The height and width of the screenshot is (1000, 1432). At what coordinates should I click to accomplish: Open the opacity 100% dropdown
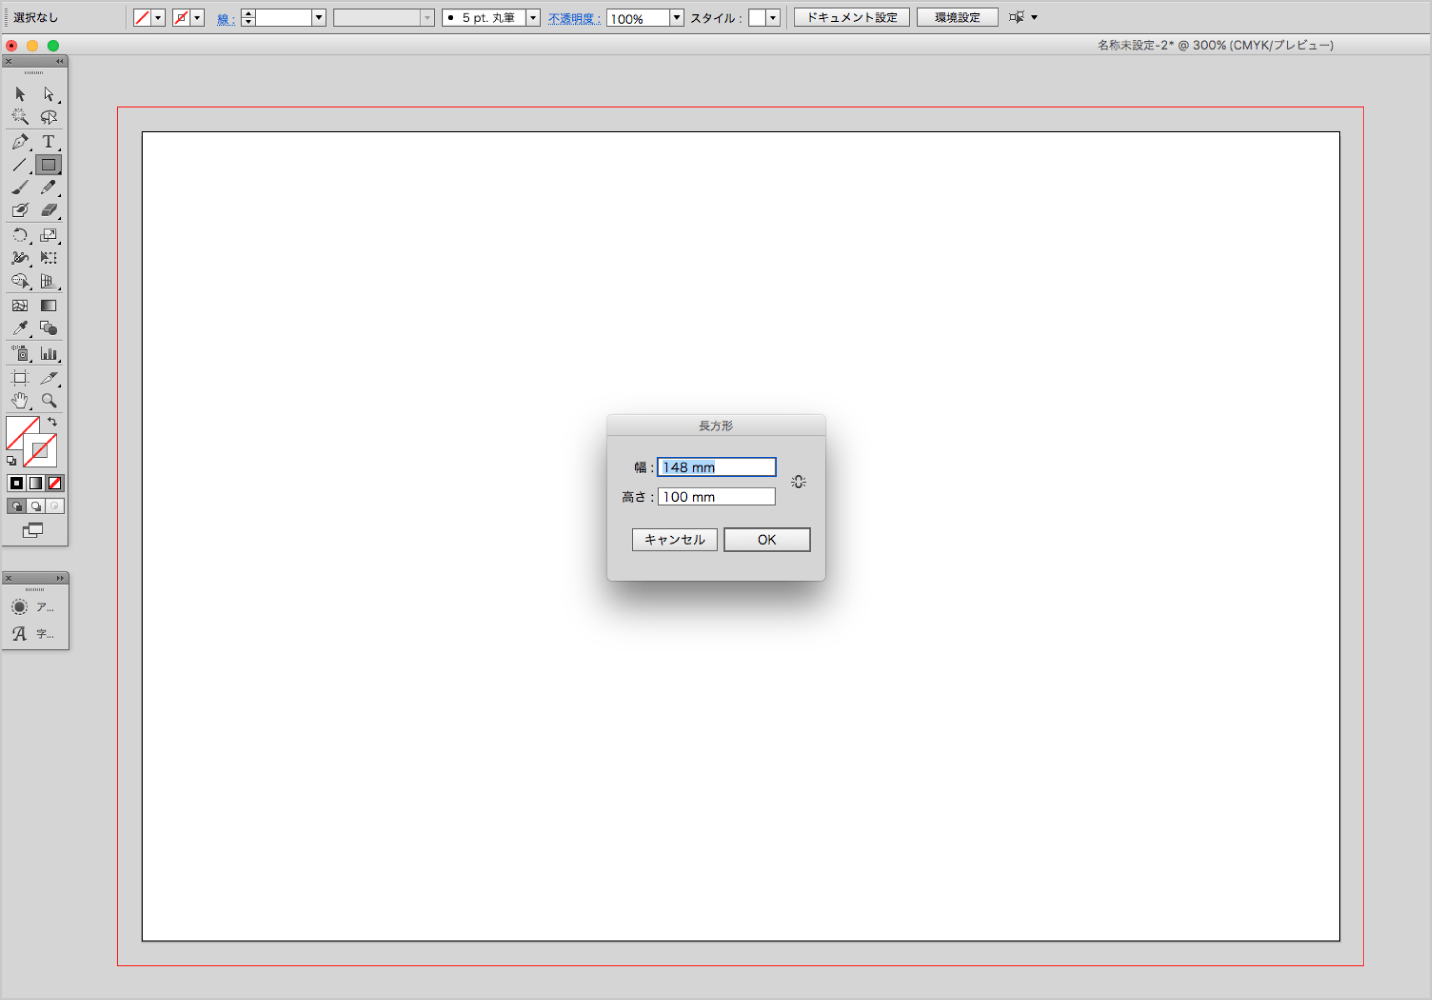(x=676, y=18)
